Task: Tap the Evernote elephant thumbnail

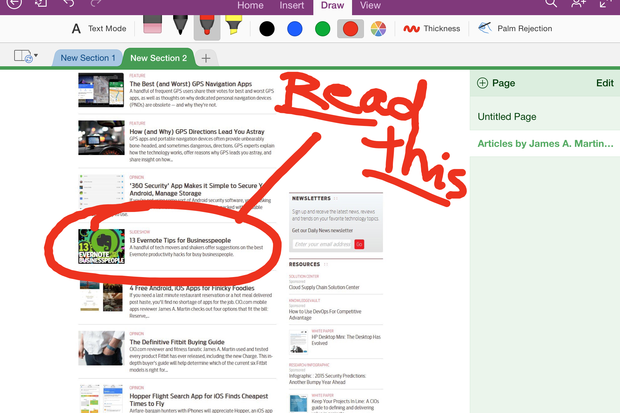Action: tap(102, 246)
